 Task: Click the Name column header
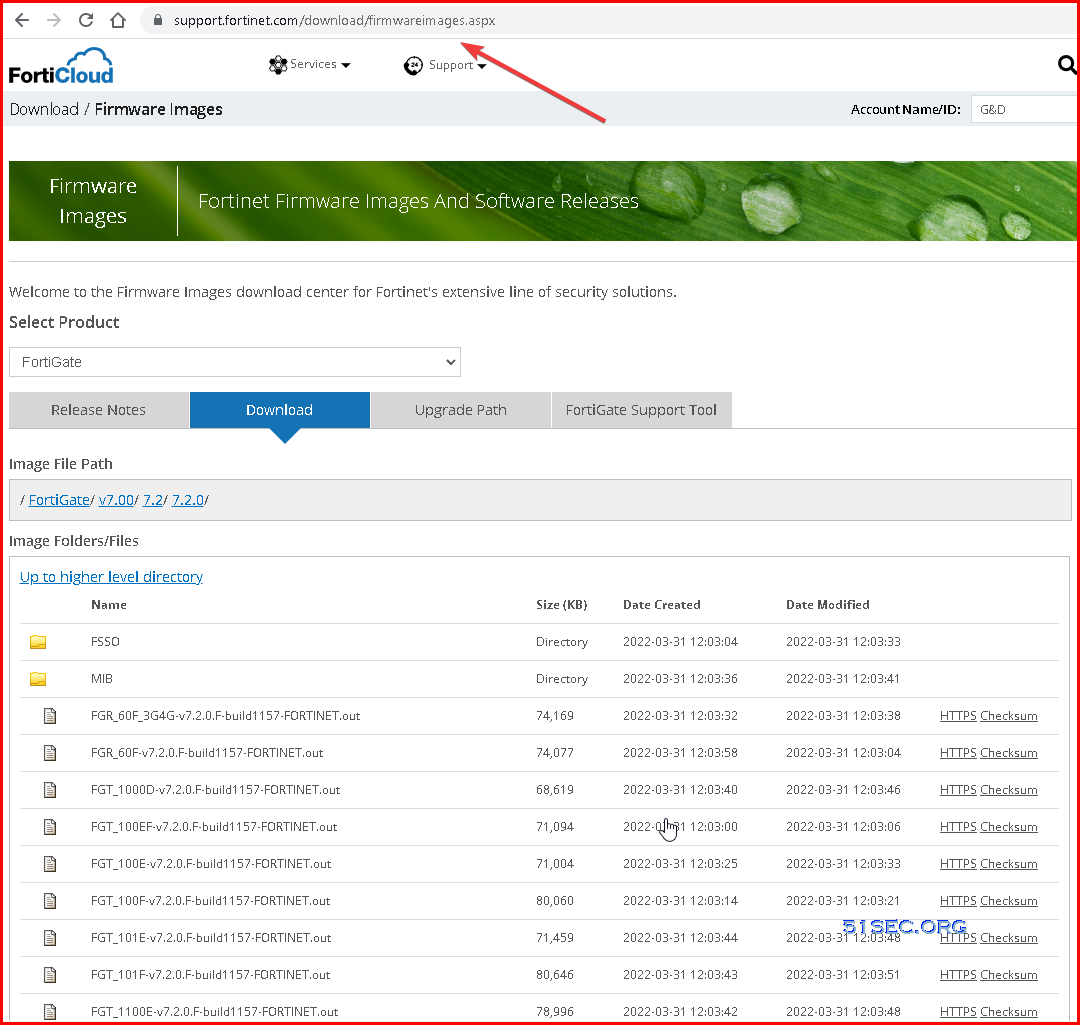click(x=109, y=605)
